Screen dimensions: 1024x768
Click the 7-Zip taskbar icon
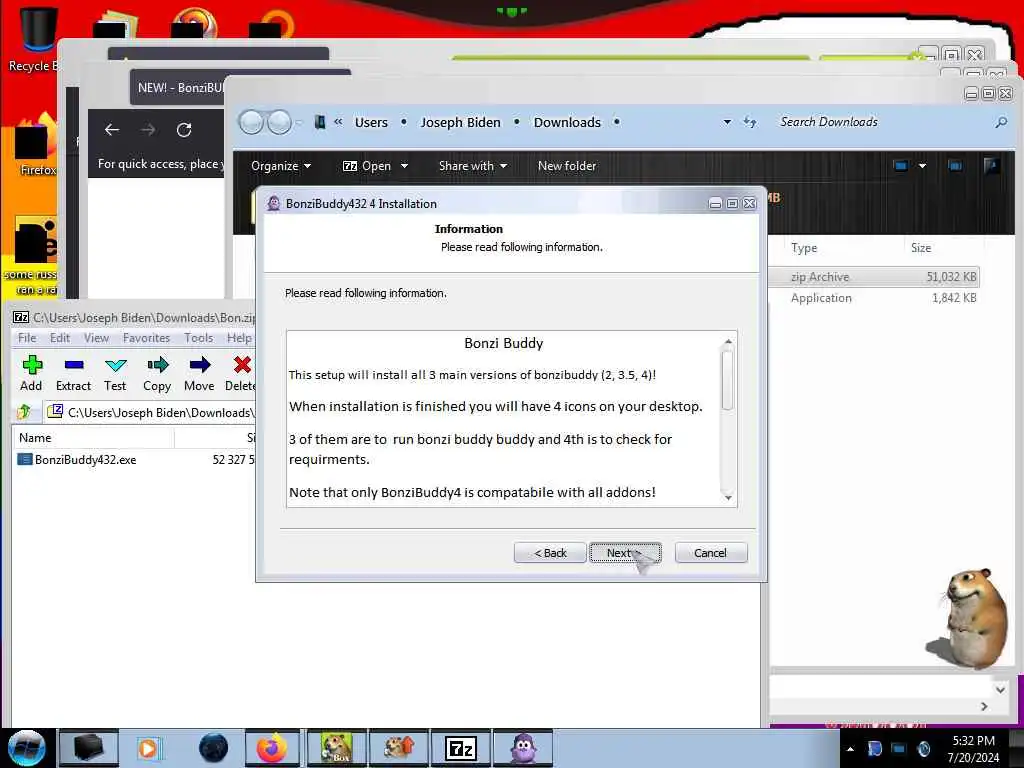coord(461,748)
